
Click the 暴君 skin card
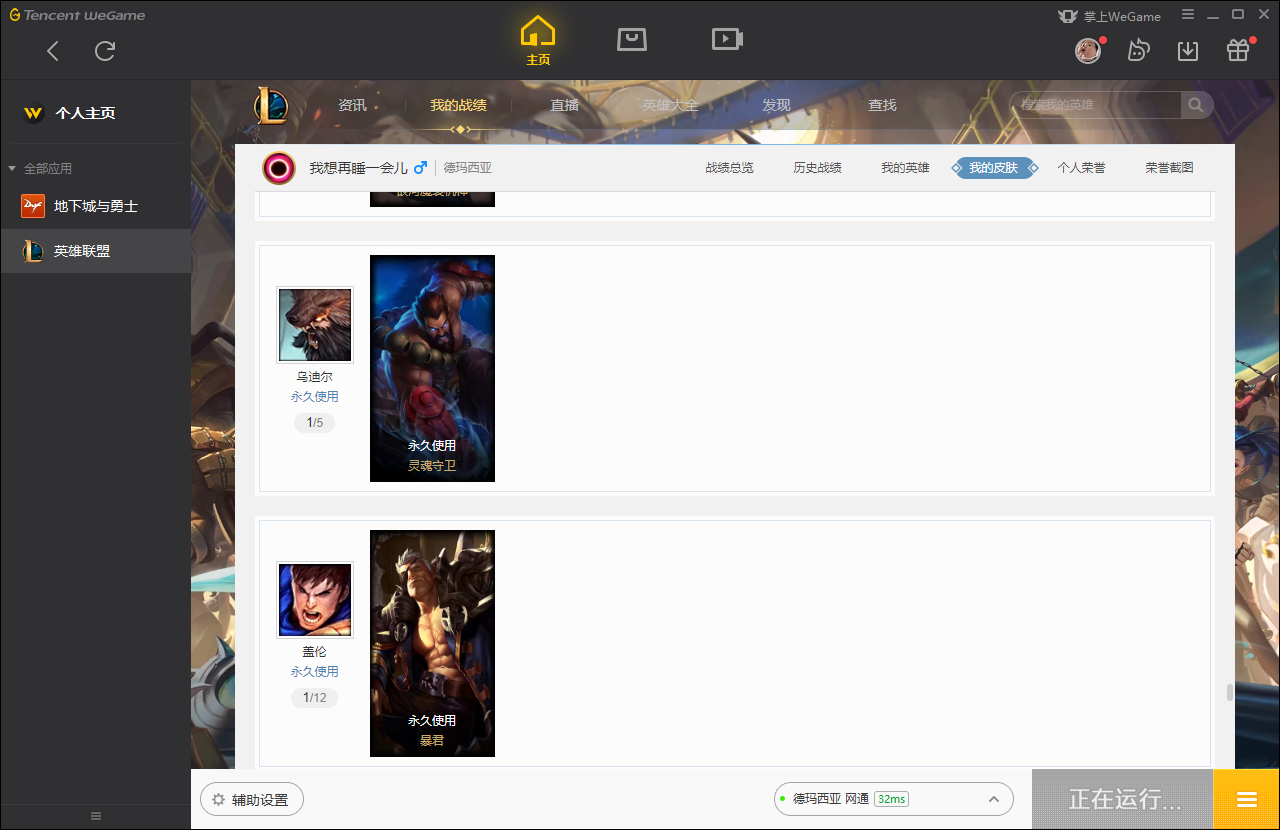(x=432, y=643)
